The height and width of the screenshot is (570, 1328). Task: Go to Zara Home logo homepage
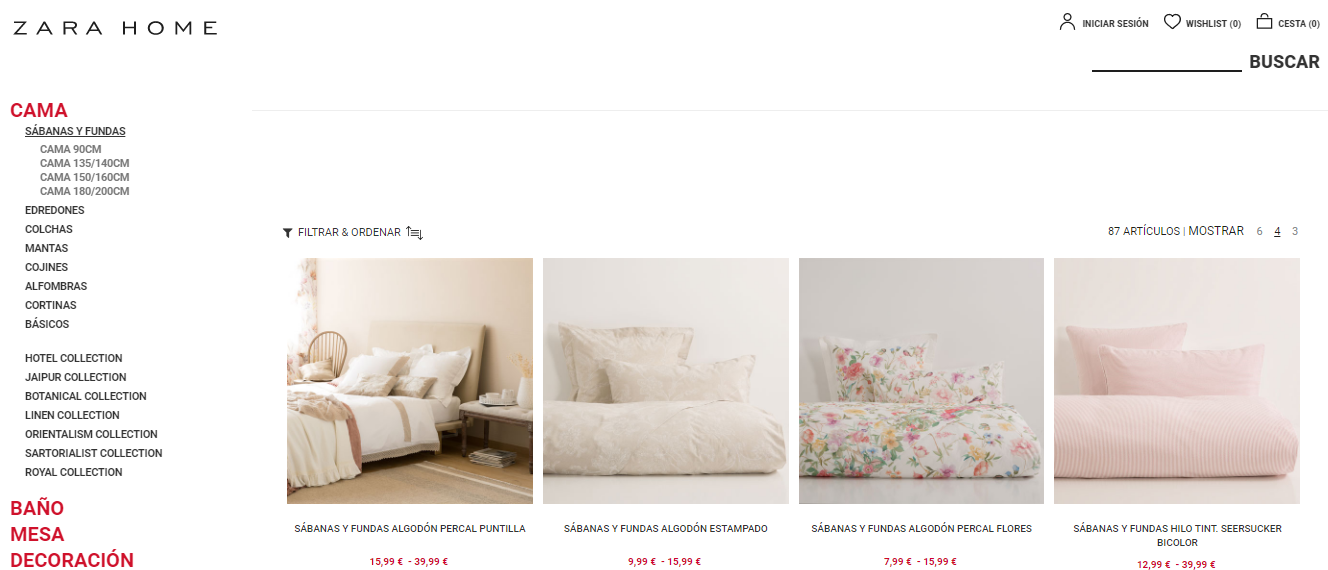[115, 28]
